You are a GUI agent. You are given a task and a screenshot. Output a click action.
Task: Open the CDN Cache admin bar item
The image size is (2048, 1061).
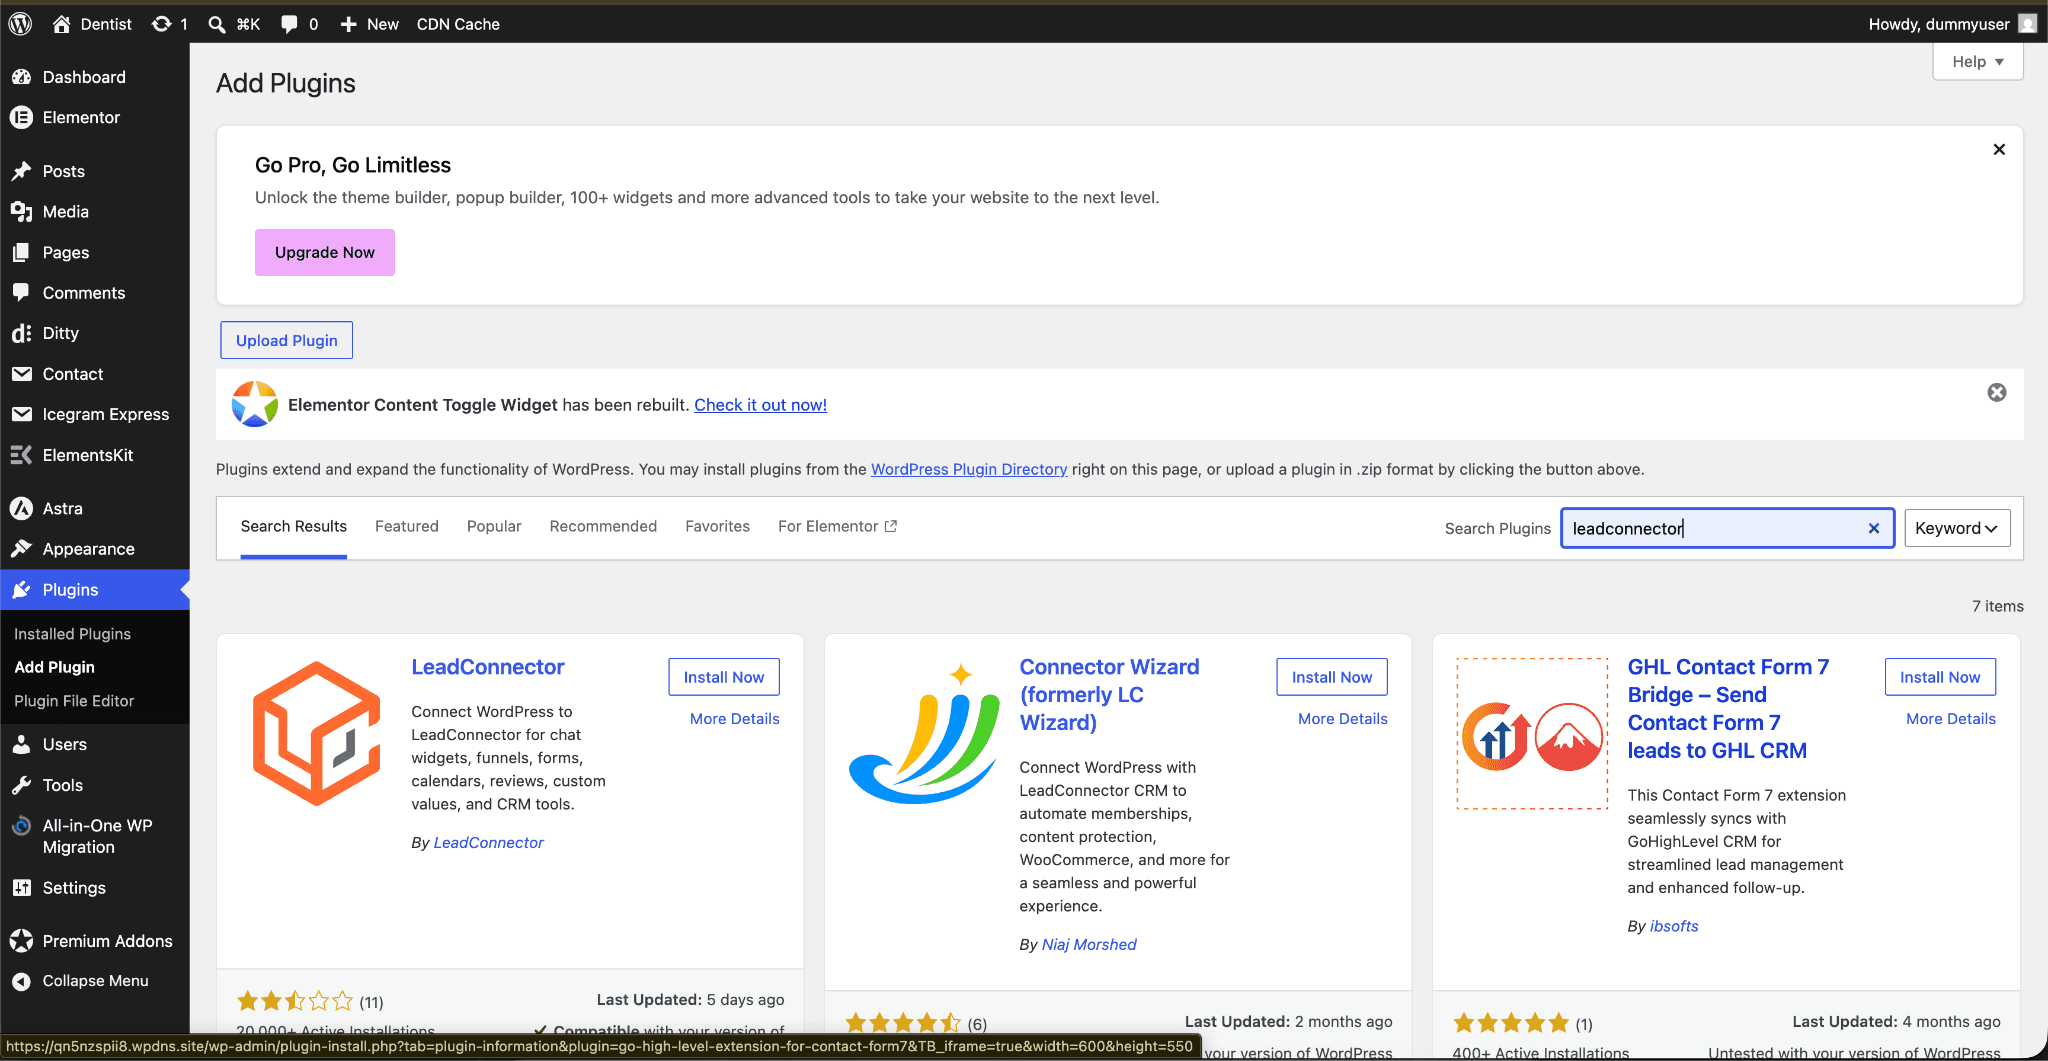point(458,24)
